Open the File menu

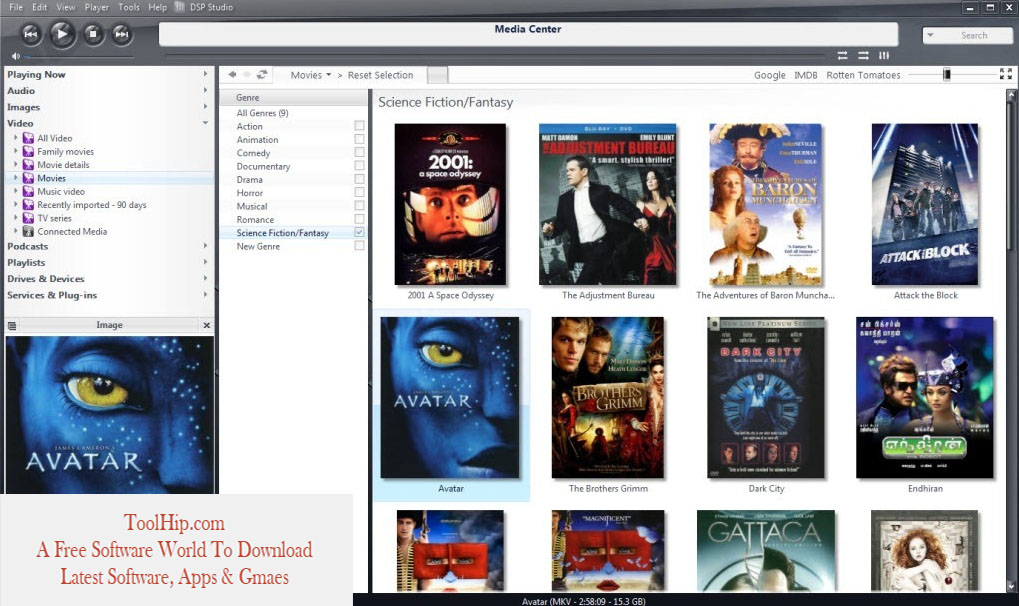pyautogui.click(x=16, y=7)
